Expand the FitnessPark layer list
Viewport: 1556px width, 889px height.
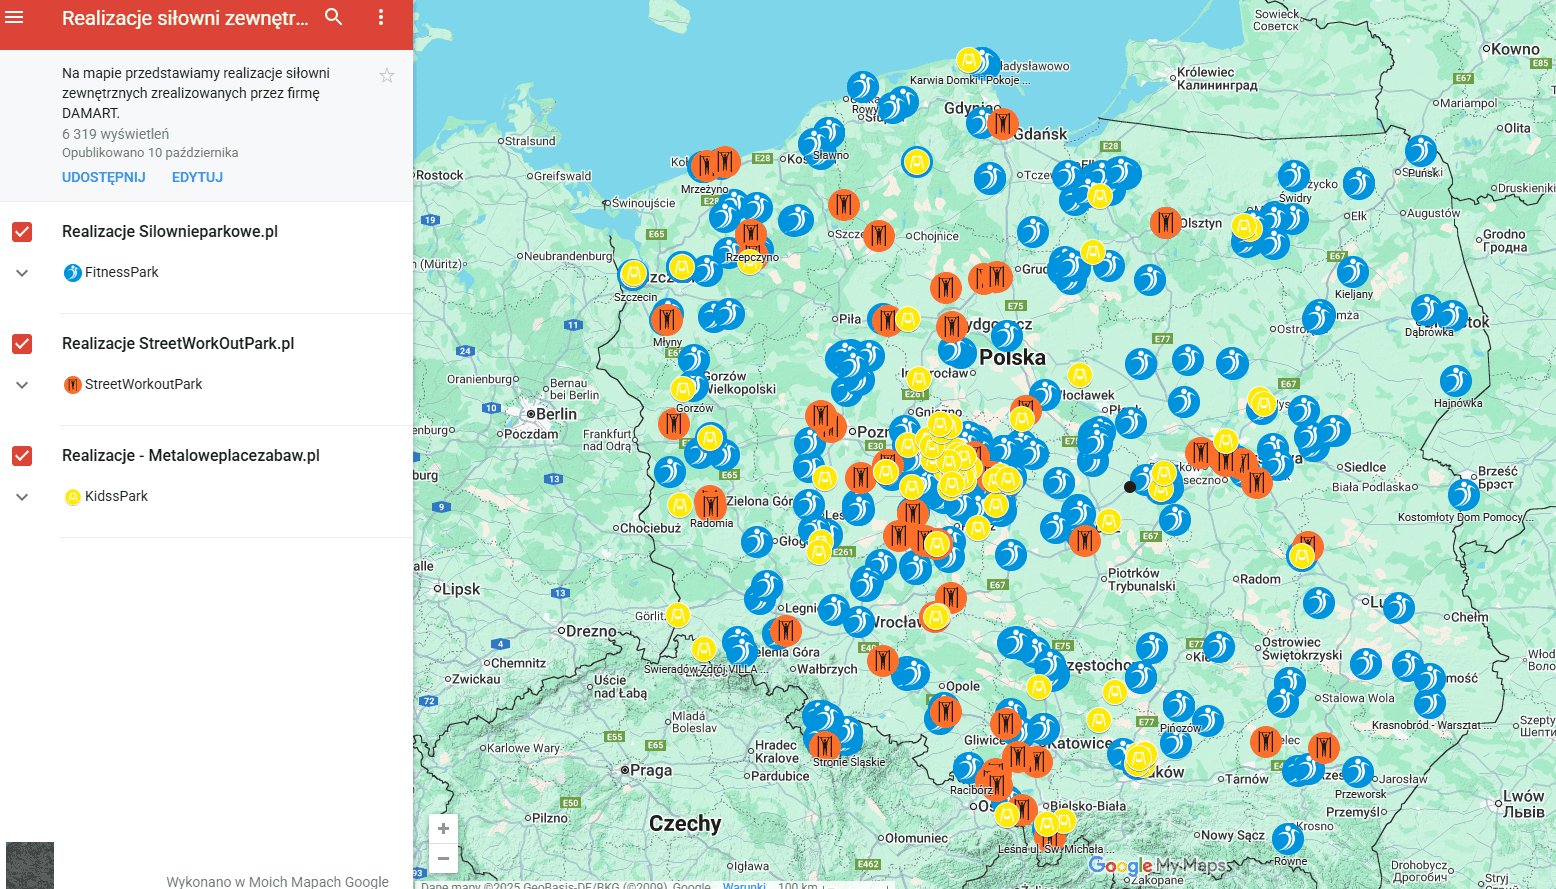[22, 273]
